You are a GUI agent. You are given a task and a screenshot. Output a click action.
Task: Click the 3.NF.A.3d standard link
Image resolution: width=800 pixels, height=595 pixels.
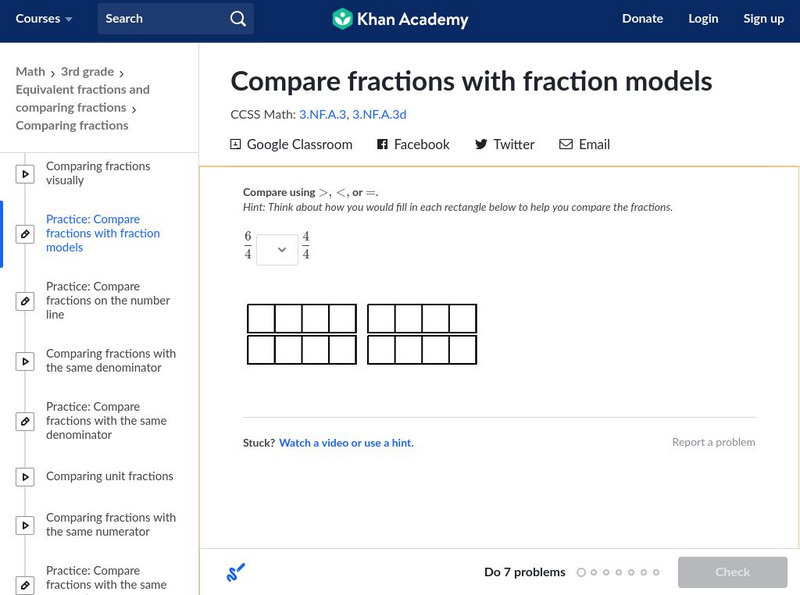pyautogui.click(x=379, y=115)
